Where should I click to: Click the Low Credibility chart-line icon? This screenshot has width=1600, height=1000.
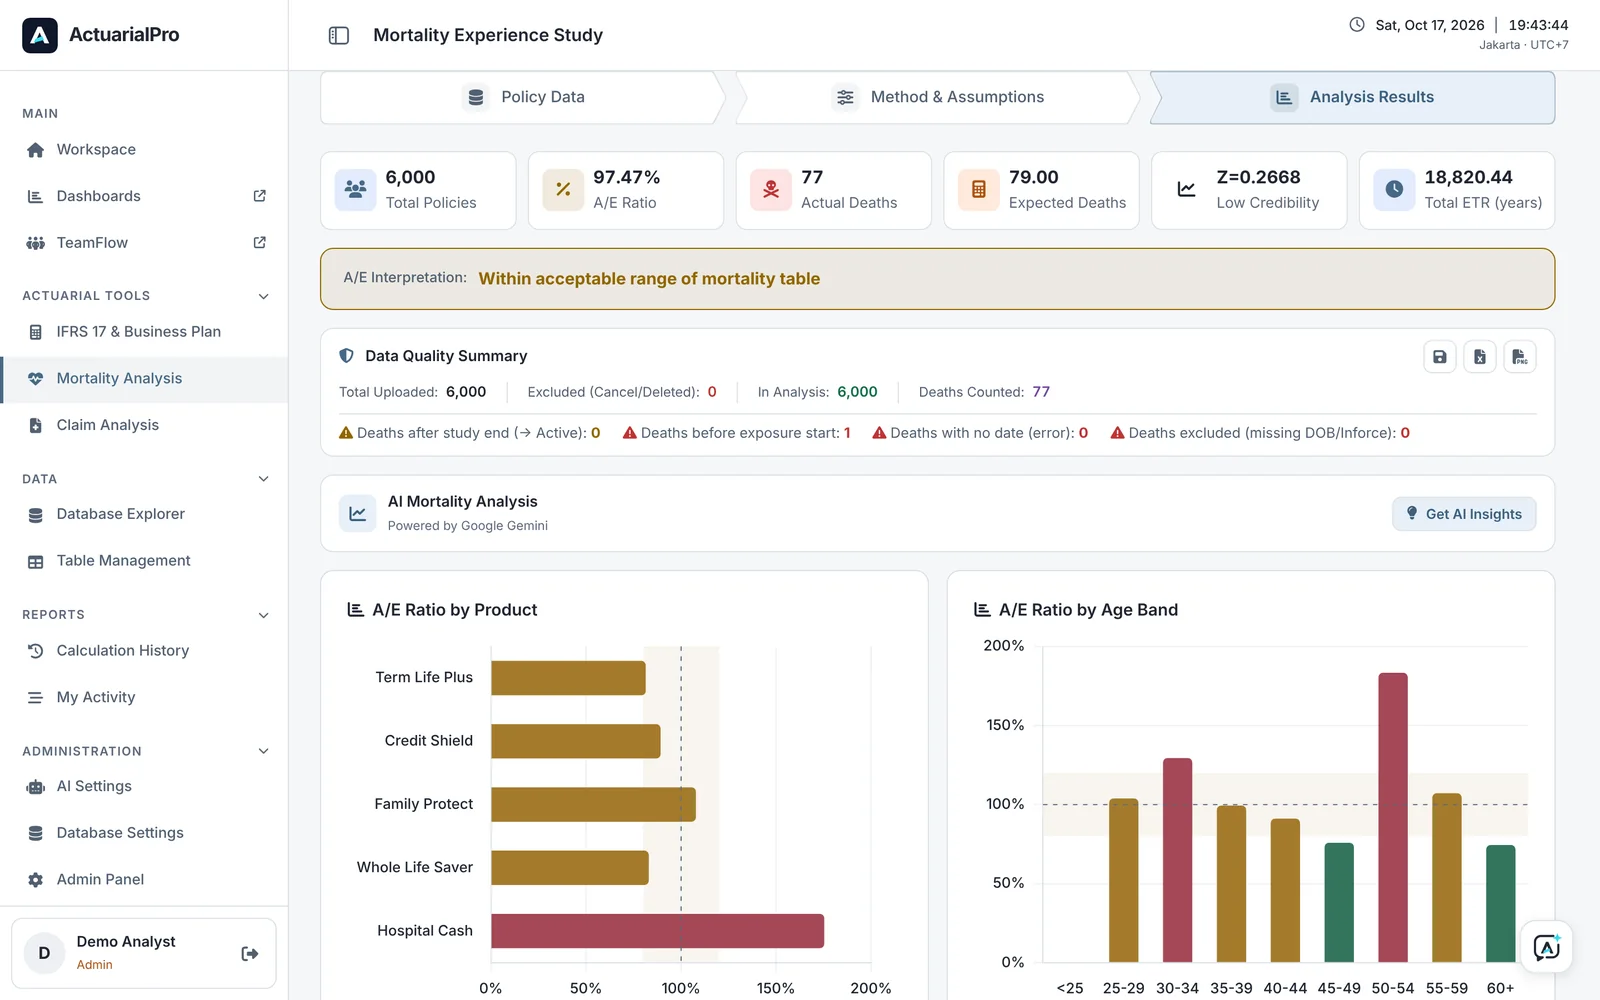tap(1186, 189)
